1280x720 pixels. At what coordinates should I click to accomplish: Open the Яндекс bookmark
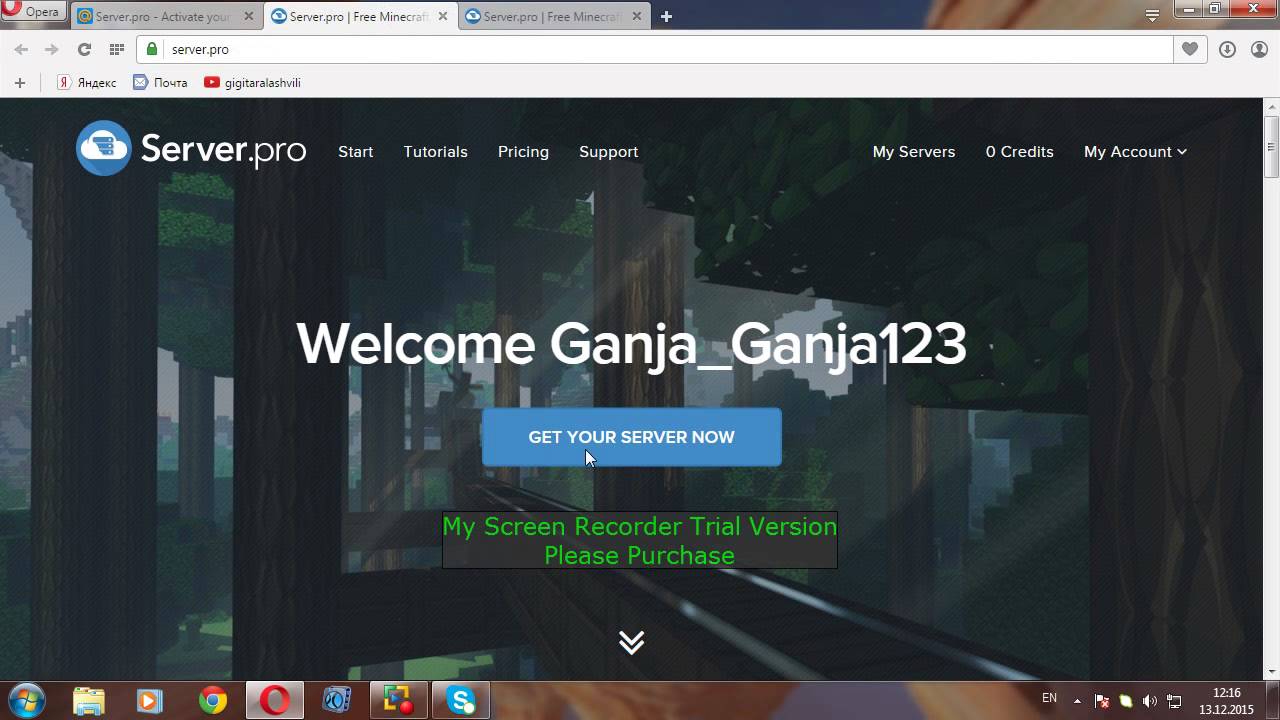(87, 83)
